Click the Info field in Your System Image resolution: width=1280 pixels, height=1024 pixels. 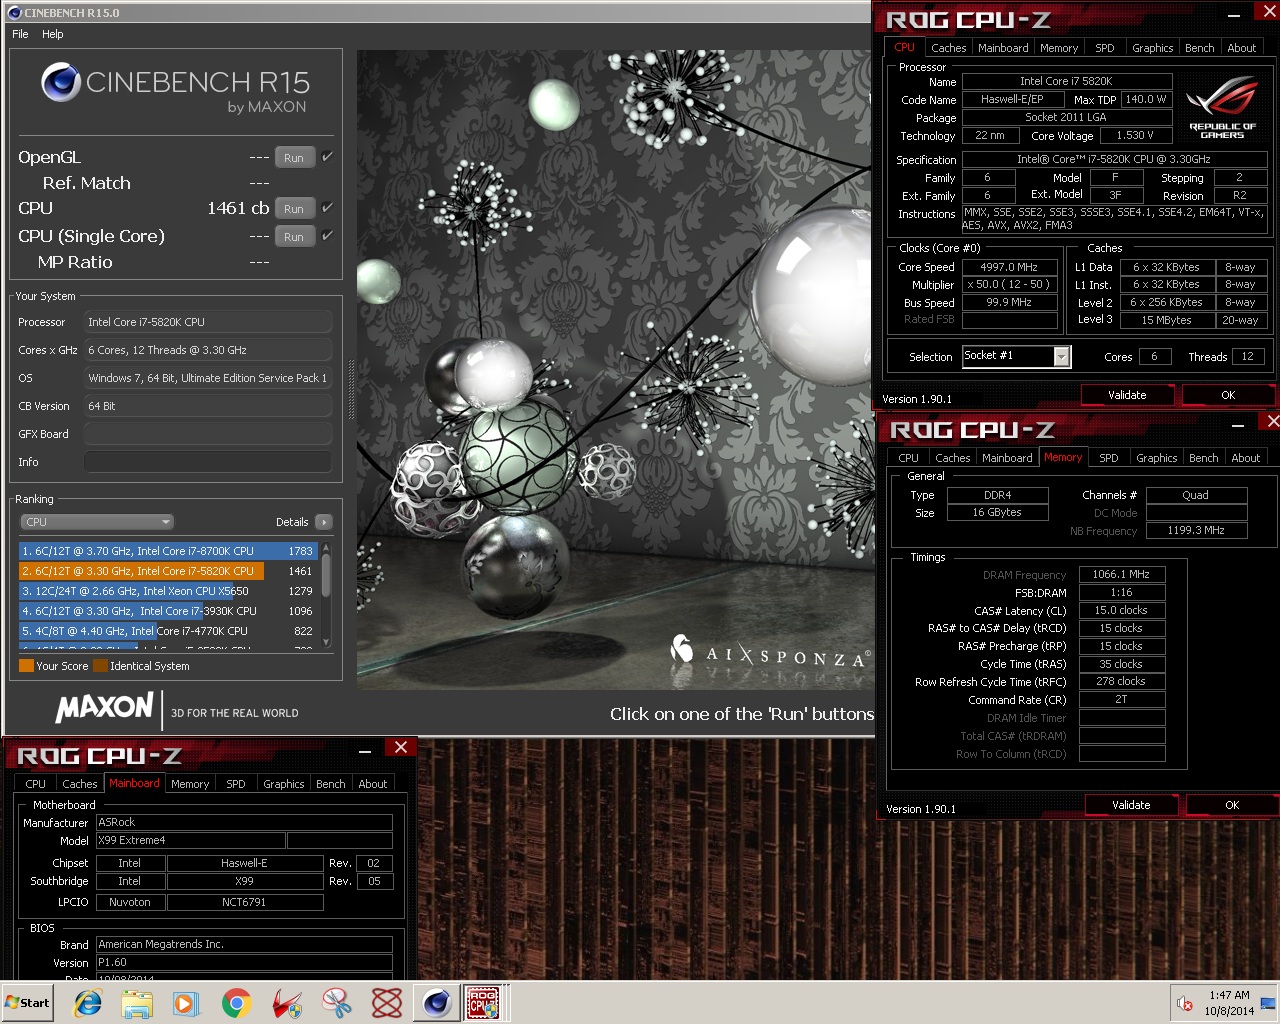coord(207,462)
